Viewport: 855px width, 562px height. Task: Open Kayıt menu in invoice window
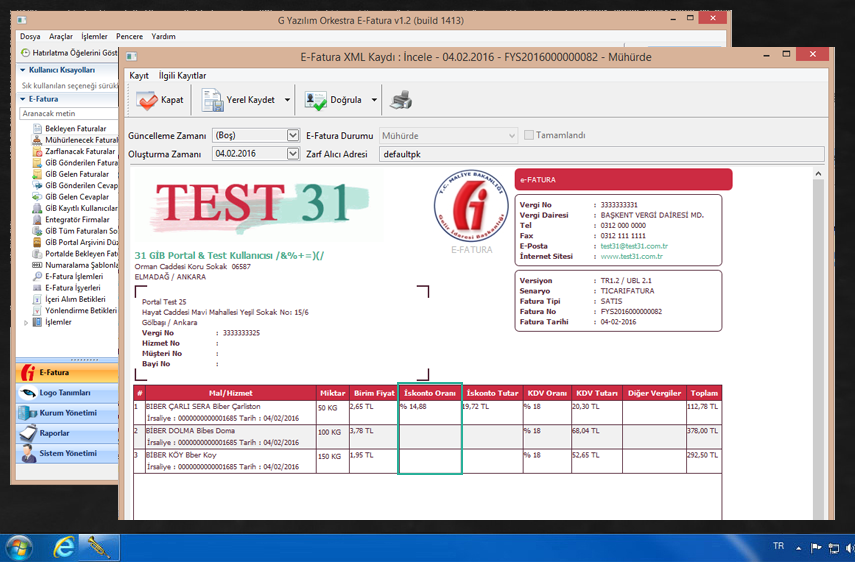click(139, 76)
